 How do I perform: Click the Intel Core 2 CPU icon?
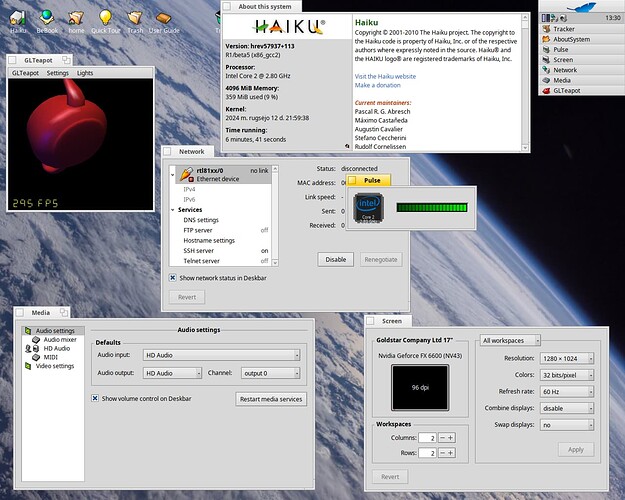tap(368, 207)
